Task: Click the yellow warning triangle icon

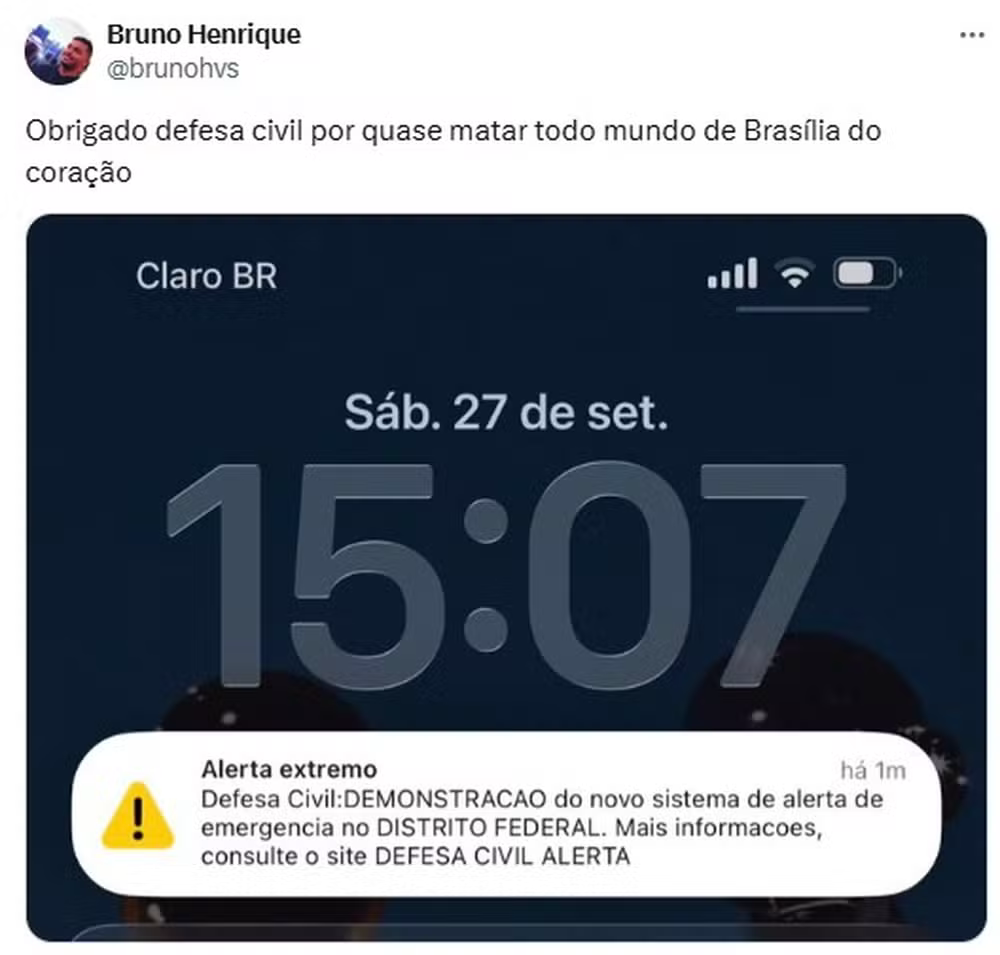Action: [x=138, y=816]
